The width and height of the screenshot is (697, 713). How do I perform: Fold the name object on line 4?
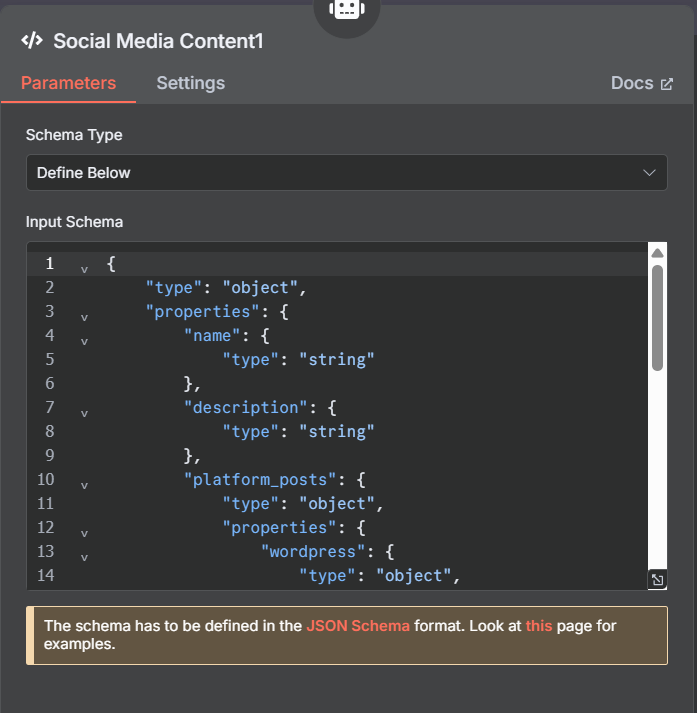pyautogui.click(x=84, y=341)
